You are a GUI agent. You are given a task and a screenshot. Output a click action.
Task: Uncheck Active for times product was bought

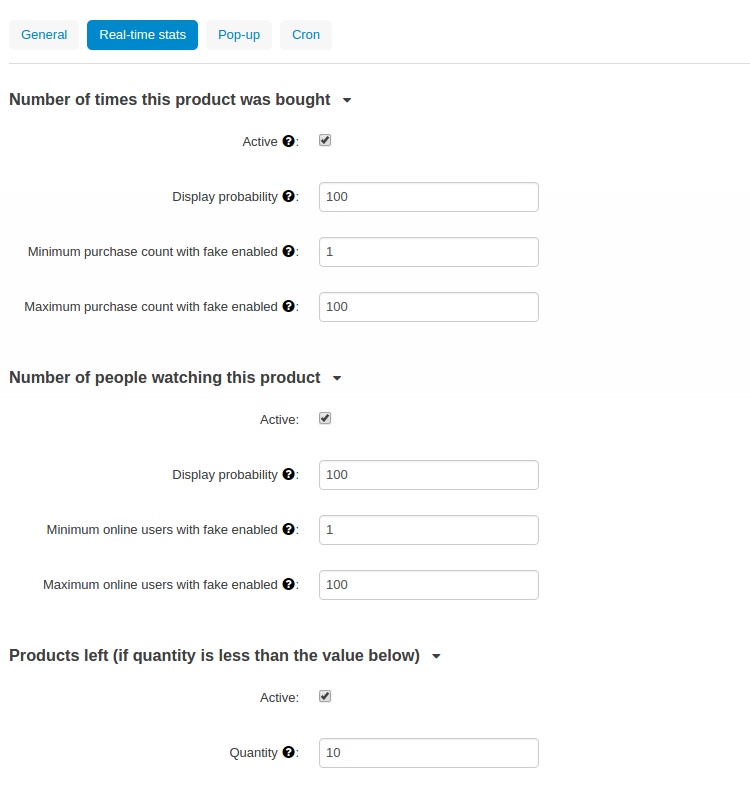325,140
